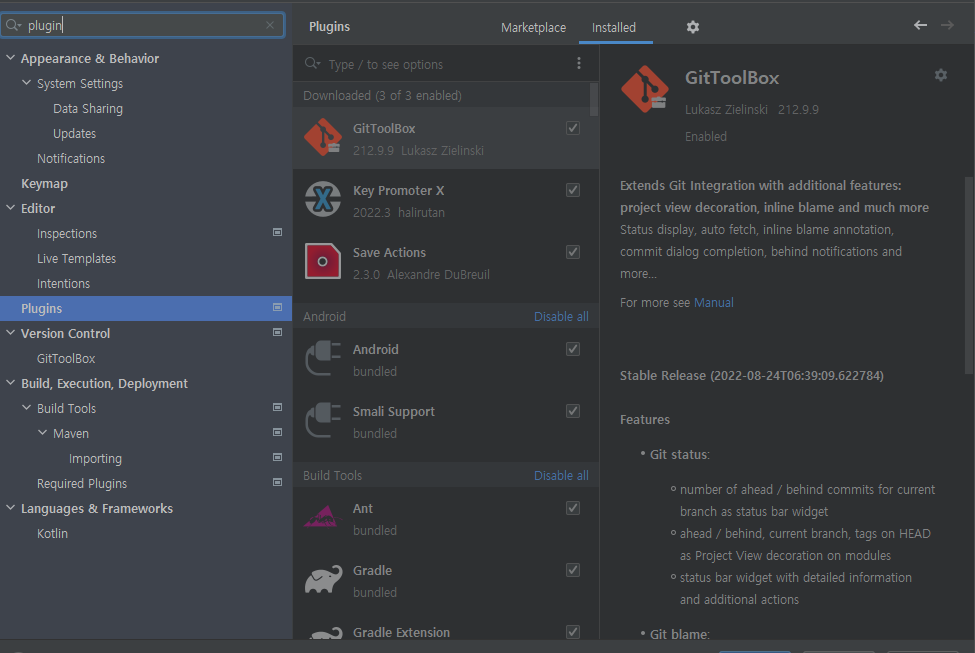Switch to the Marketplace tab
This screenshot has height=653, width=975.
tap(534, 27)
